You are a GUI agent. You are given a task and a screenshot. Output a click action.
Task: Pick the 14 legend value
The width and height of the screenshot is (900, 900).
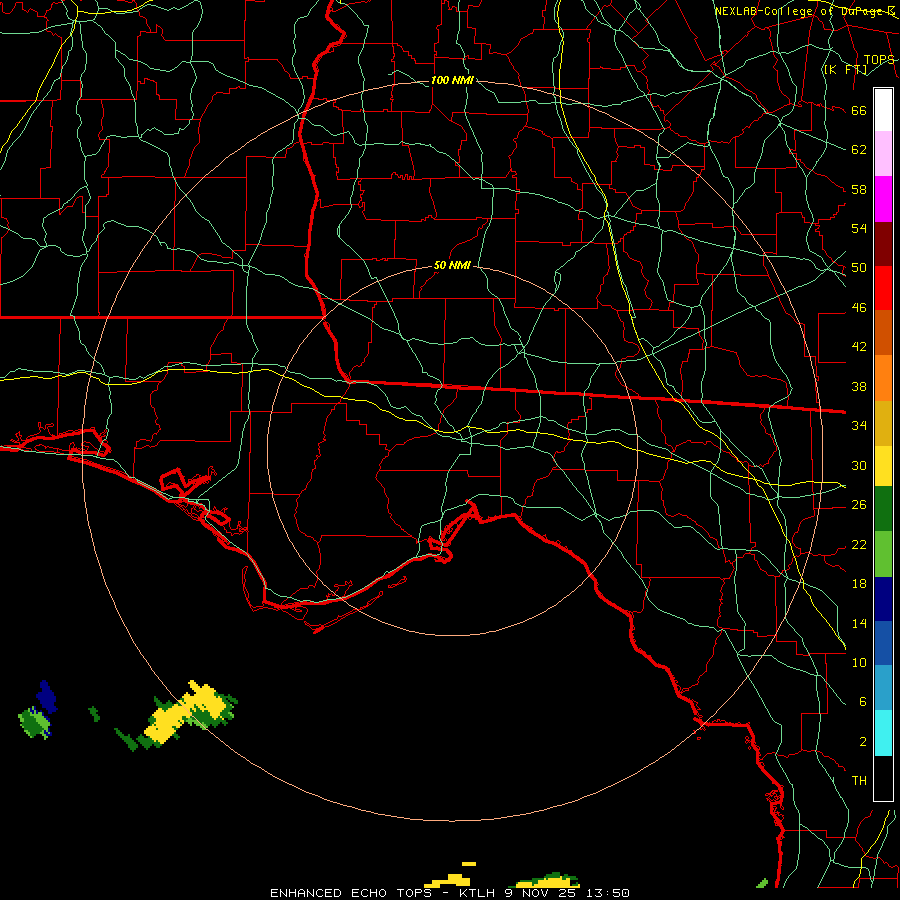point(859,623)
